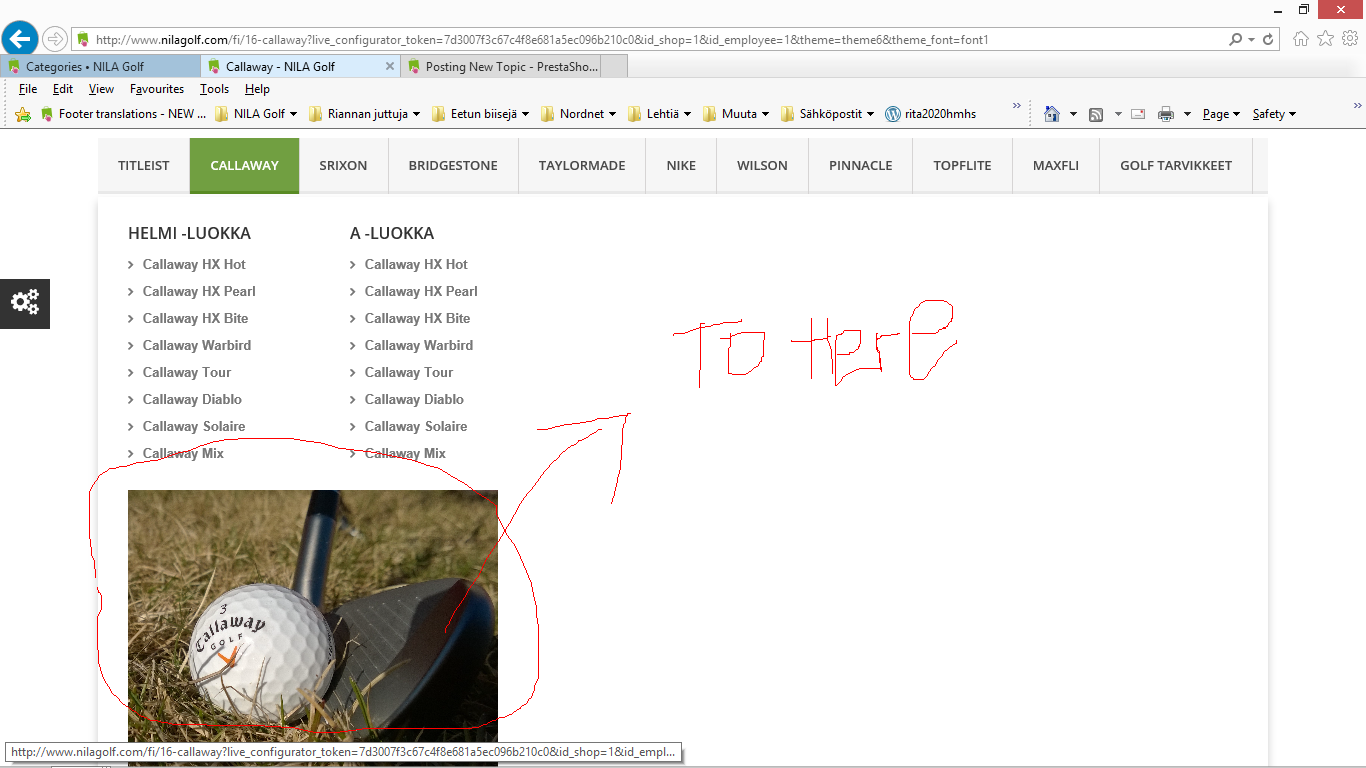
Task: Expand the Muuta favourites folder
Action: click(736, 114)
